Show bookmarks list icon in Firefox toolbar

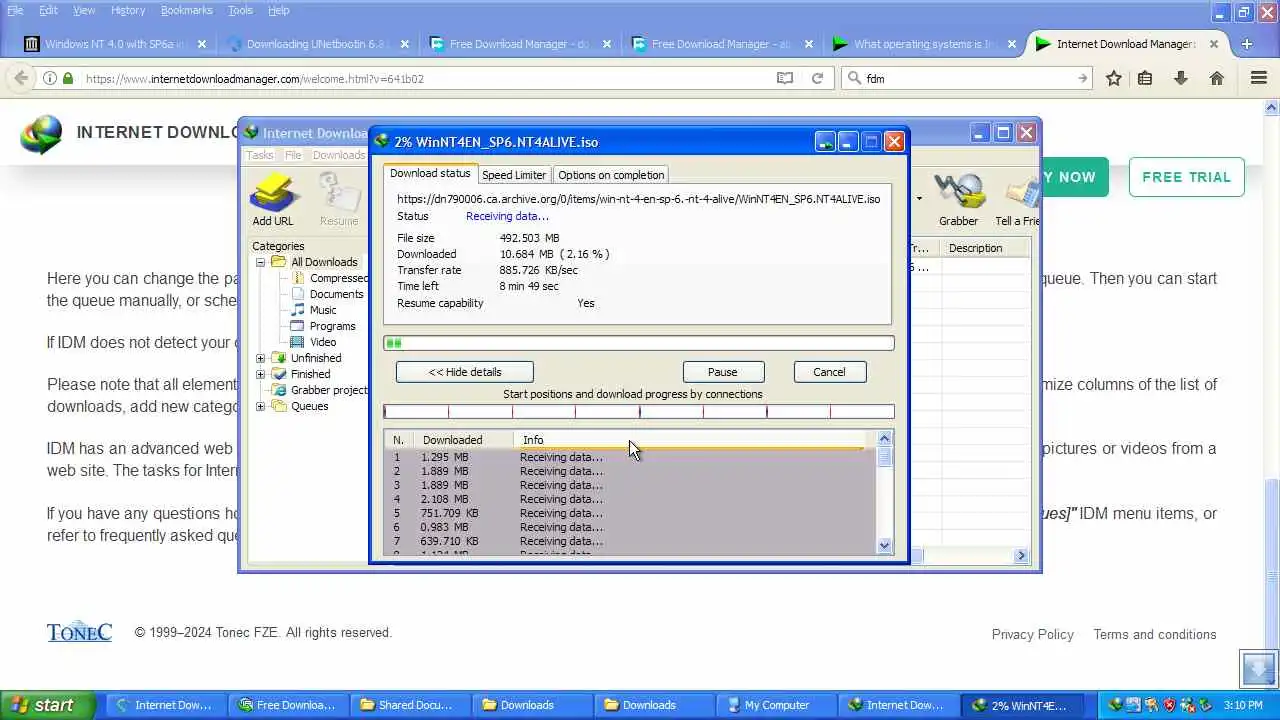click(x=1146, y=78)
